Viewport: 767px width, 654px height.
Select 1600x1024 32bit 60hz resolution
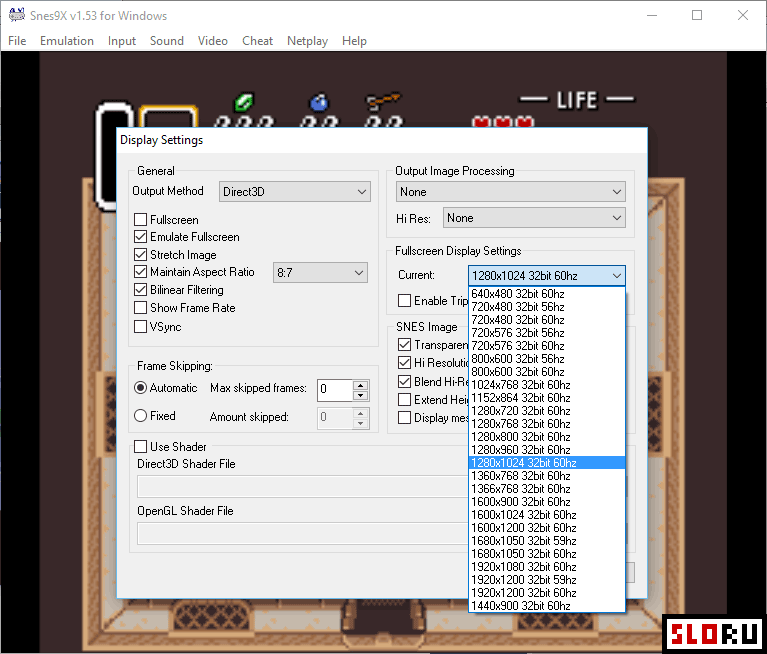pos(547,515)
